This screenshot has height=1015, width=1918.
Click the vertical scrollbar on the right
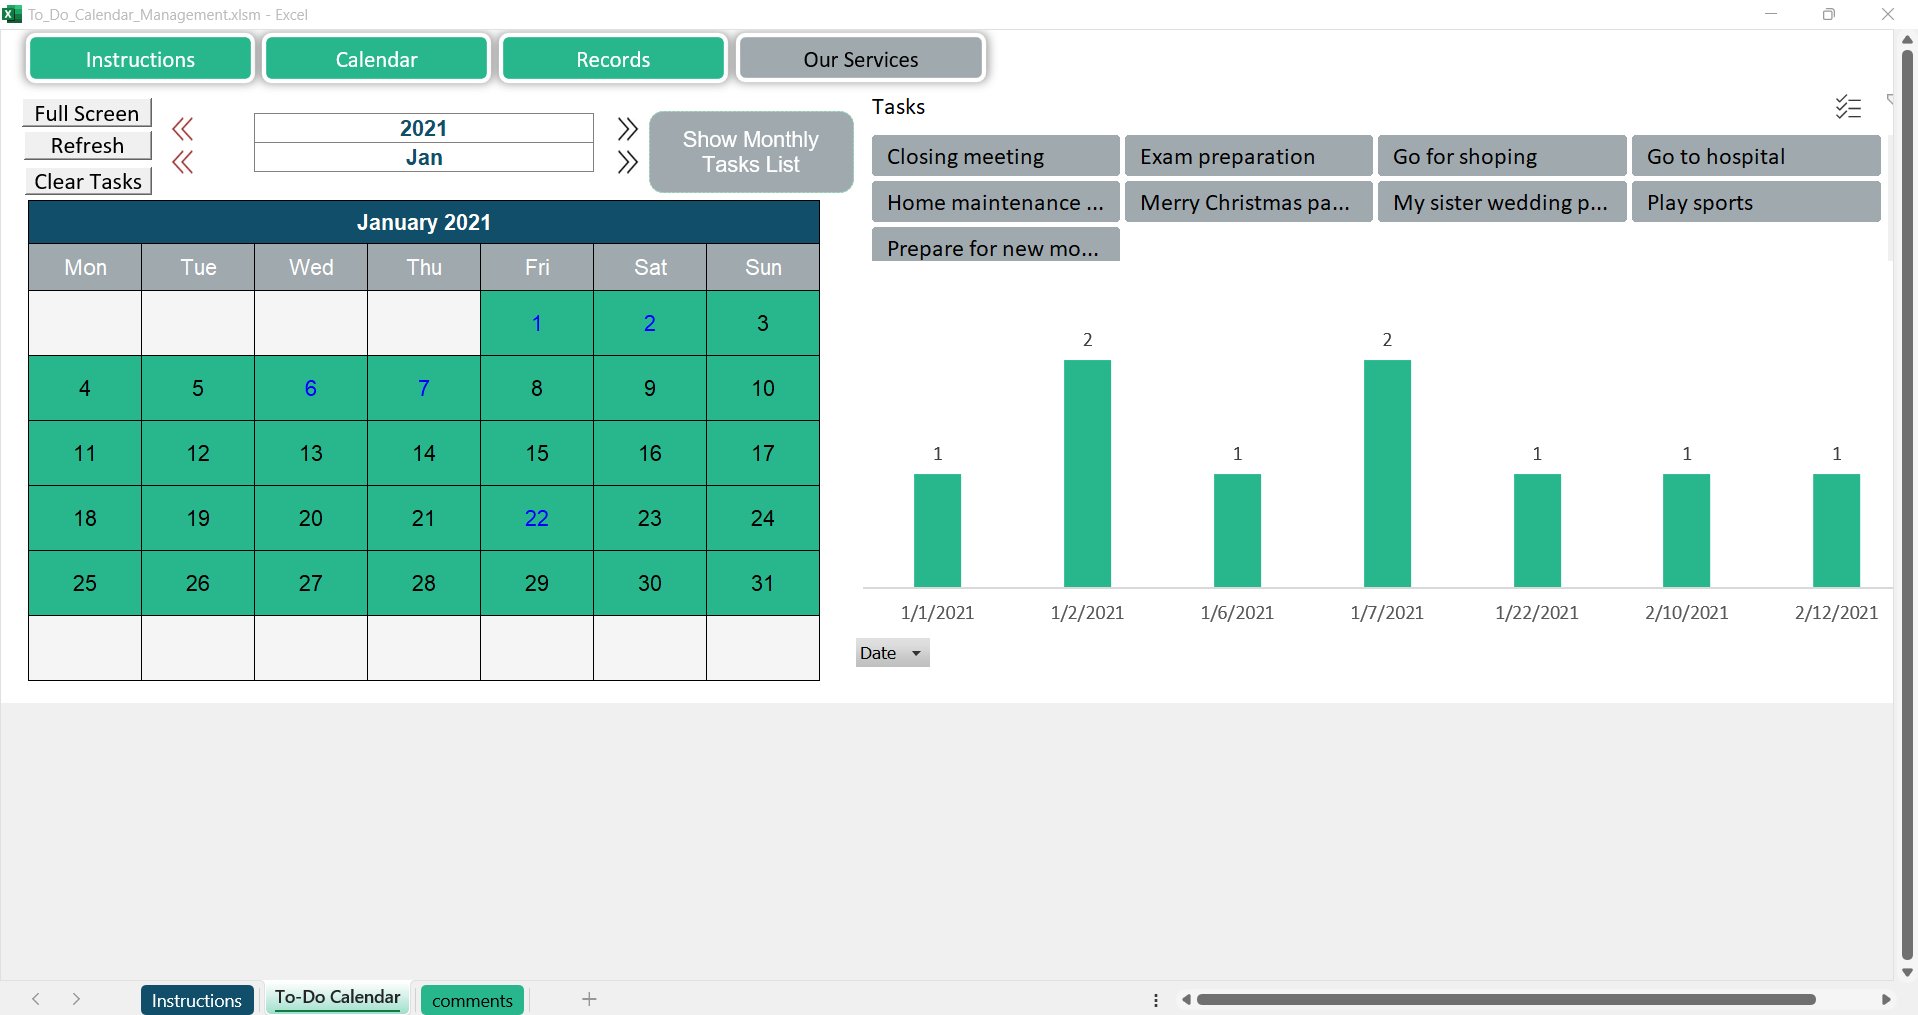1907,500
